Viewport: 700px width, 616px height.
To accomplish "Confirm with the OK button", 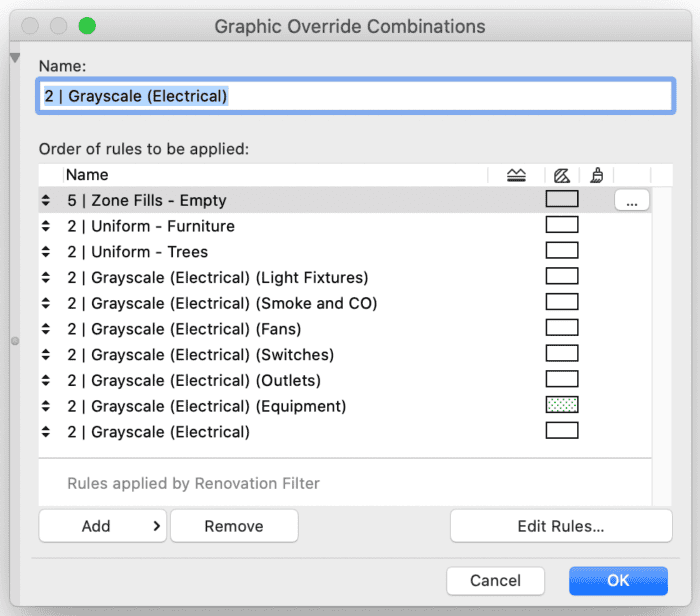I will coord(618,581).
